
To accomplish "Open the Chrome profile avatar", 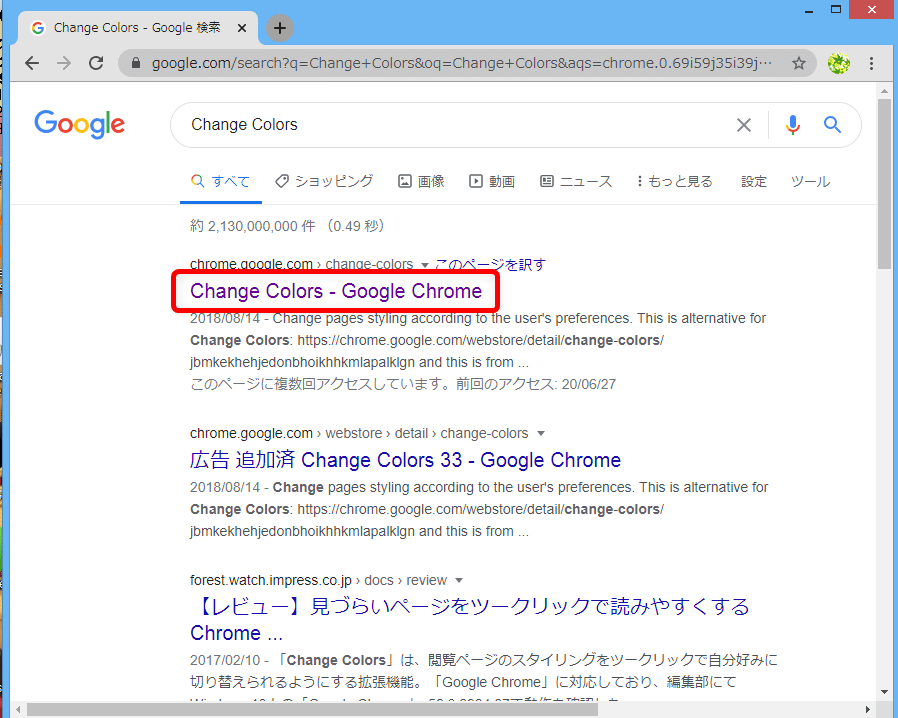I will (838, 63).
